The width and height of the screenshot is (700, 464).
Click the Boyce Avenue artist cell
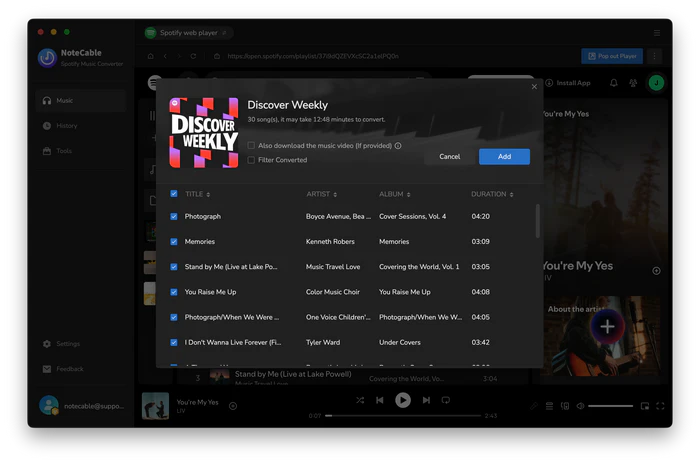pos(338,217)
